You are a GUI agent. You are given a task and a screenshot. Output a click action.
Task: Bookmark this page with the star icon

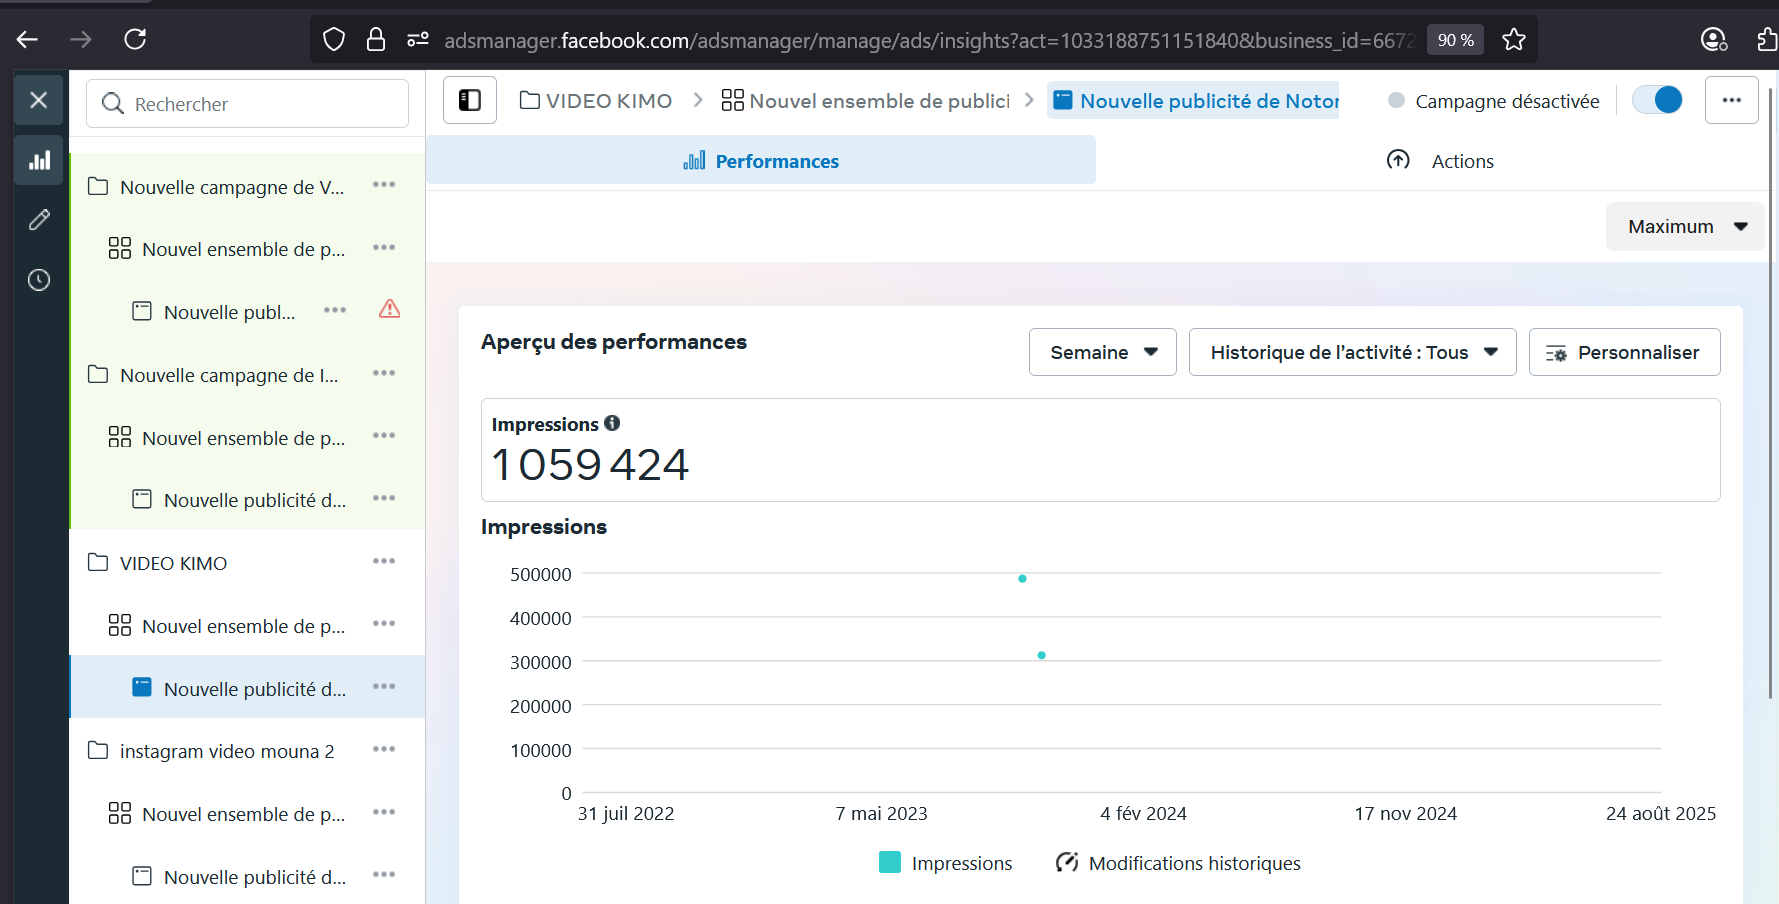[x=1513, y=40]
